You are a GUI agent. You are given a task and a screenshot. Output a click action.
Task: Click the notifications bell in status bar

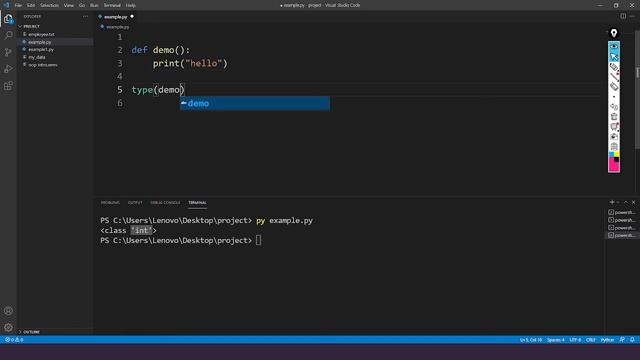point(632,340)
